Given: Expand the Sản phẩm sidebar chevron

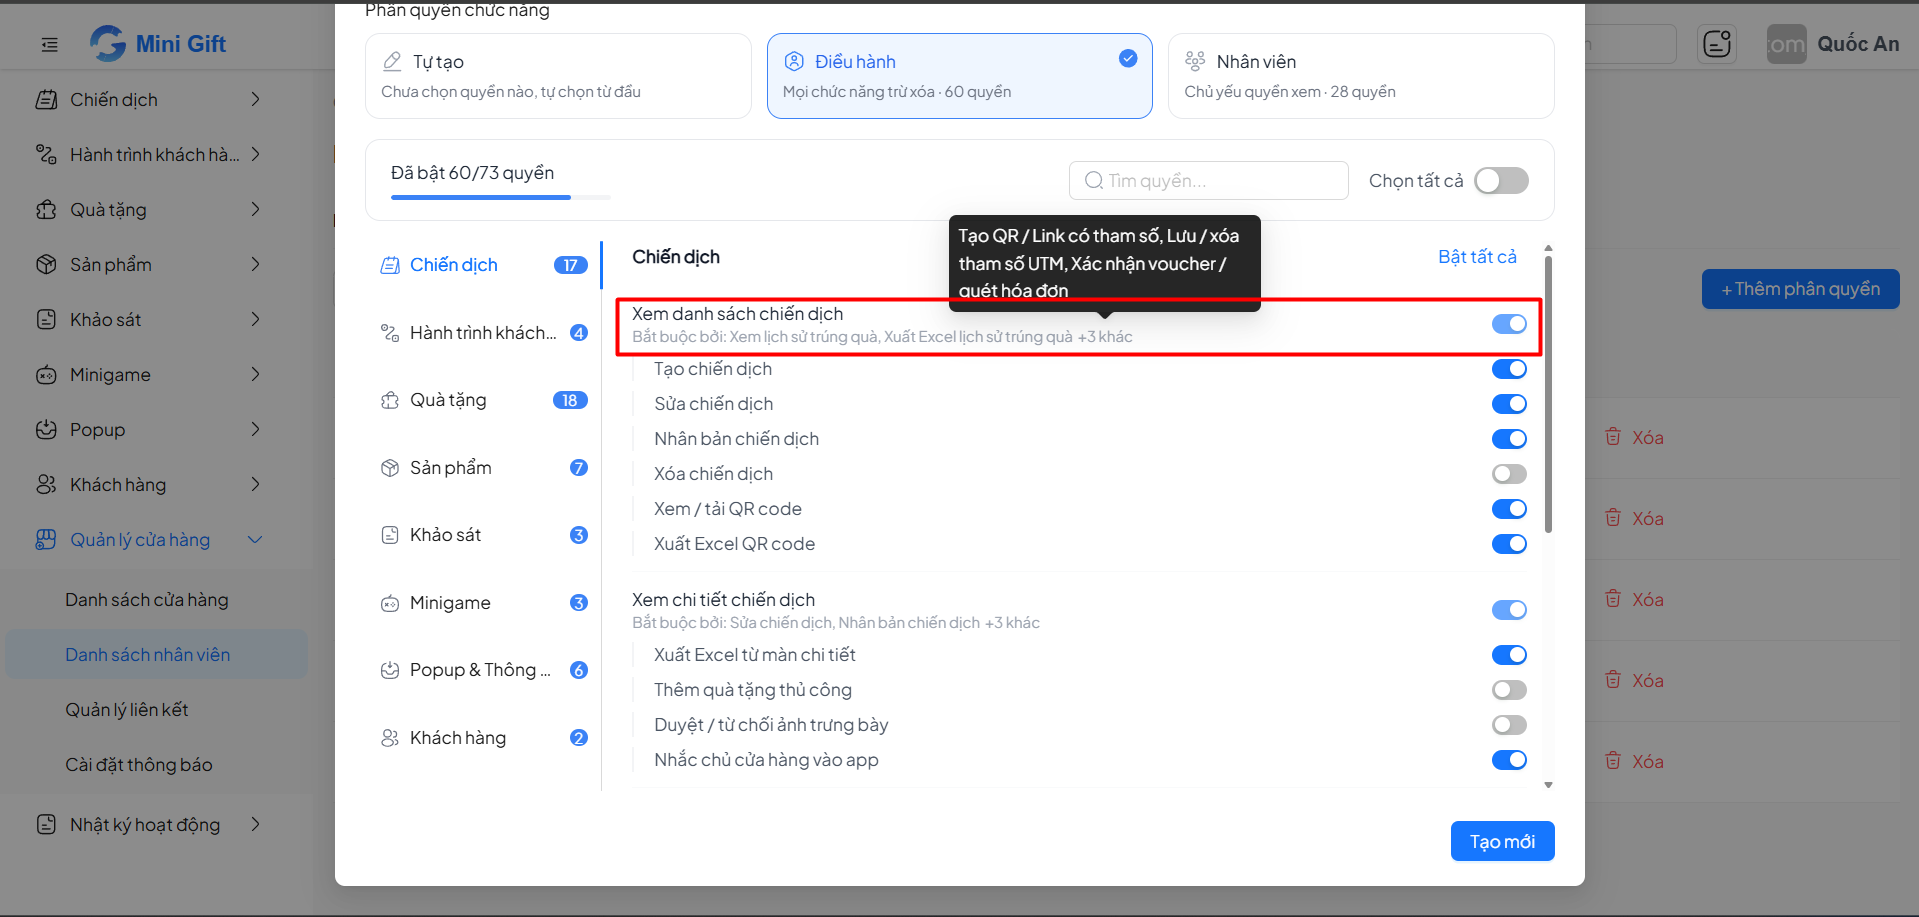Looking at the screenshot, I should 256,264.
